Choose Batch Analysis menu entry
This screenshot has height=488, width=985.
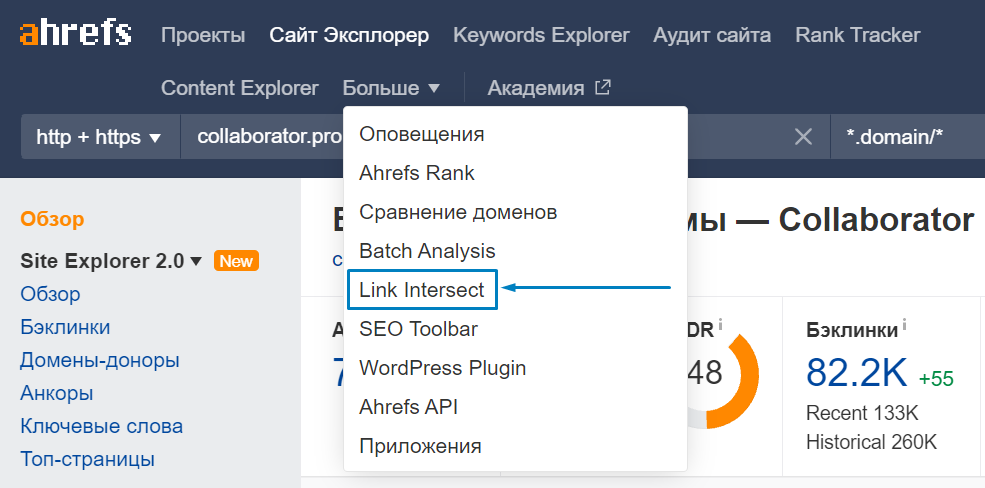click(427, 251)
